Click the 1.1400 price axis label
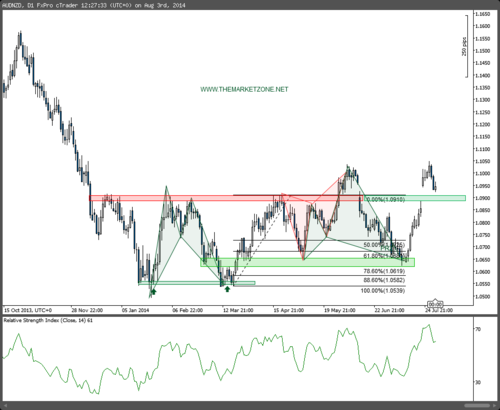The height and width of the screenshot is (410, 500). (x=483, y=76)
